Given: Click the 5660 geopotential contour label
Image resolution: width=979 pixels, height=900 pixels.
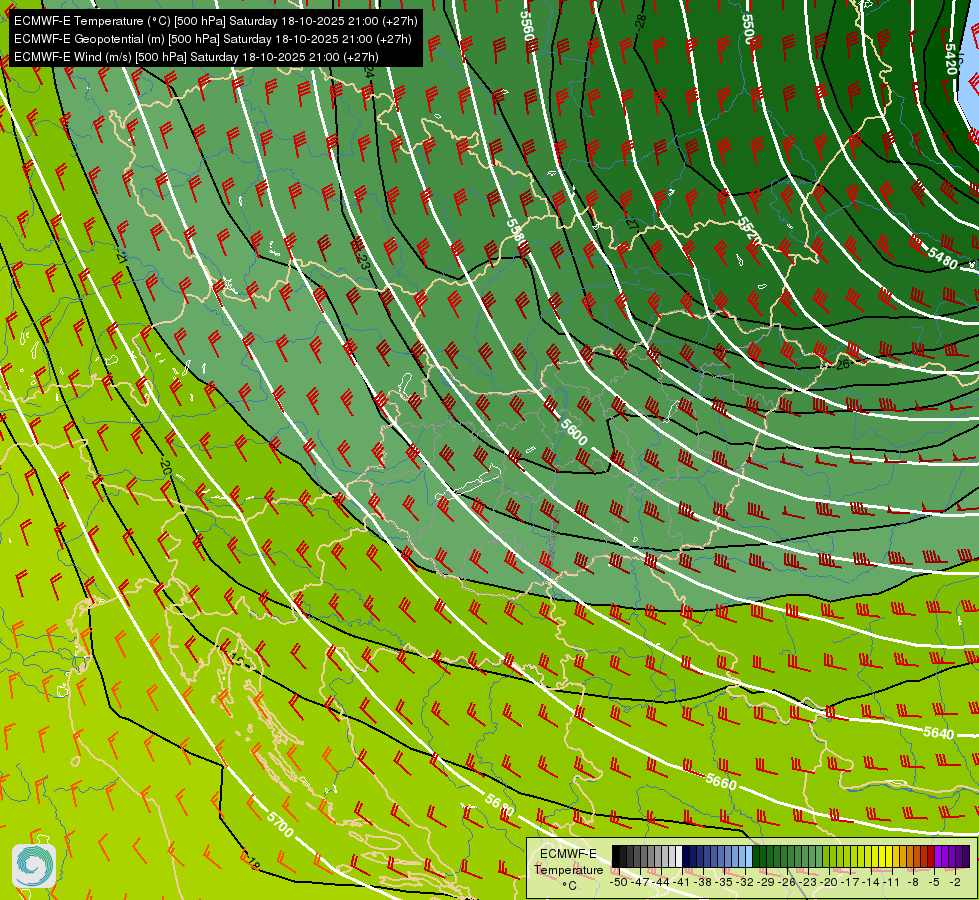Looking at the screenshot, I should (x=721, y=781).
